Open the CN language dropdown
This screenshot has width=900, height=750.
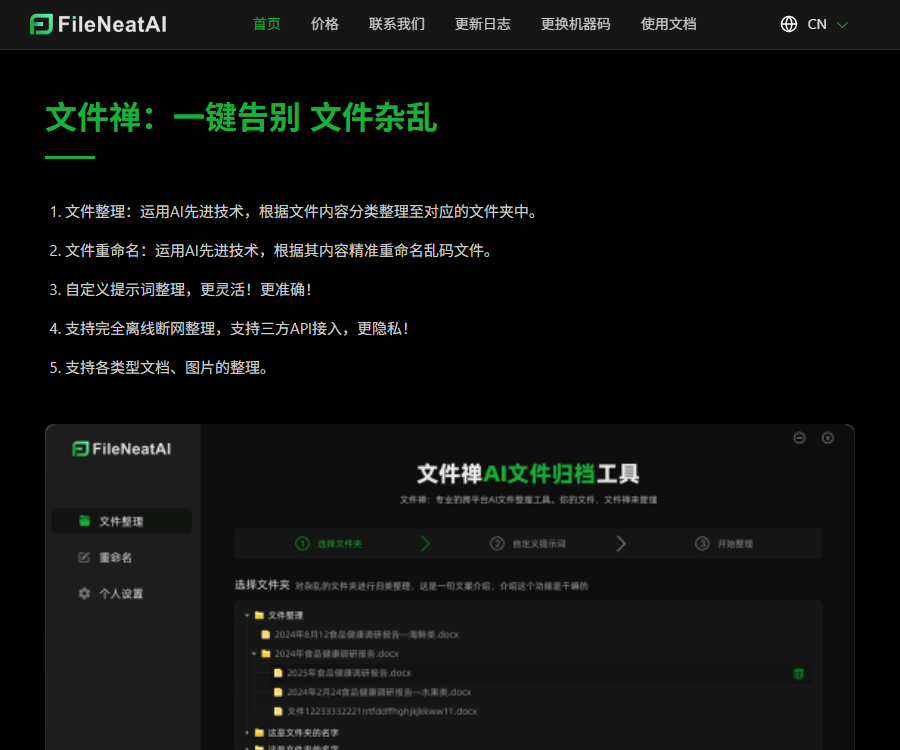[817, 24]
